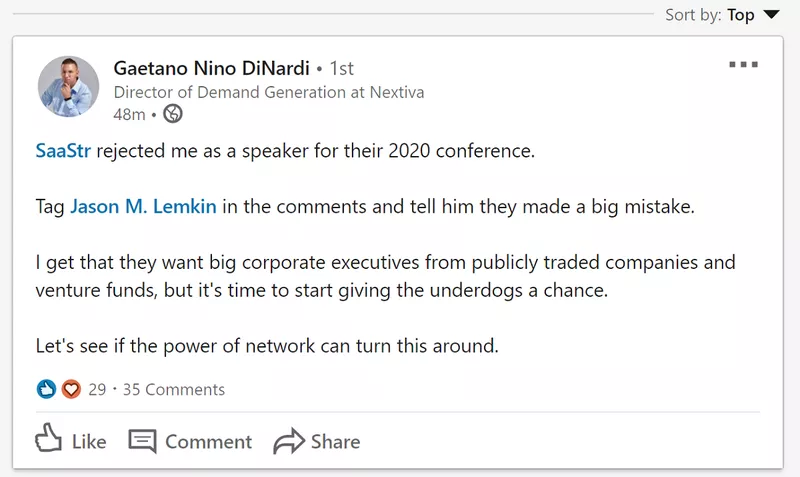Click the blue like reaction icon
Screen dimensions: 800x477
tap(46, 389)
